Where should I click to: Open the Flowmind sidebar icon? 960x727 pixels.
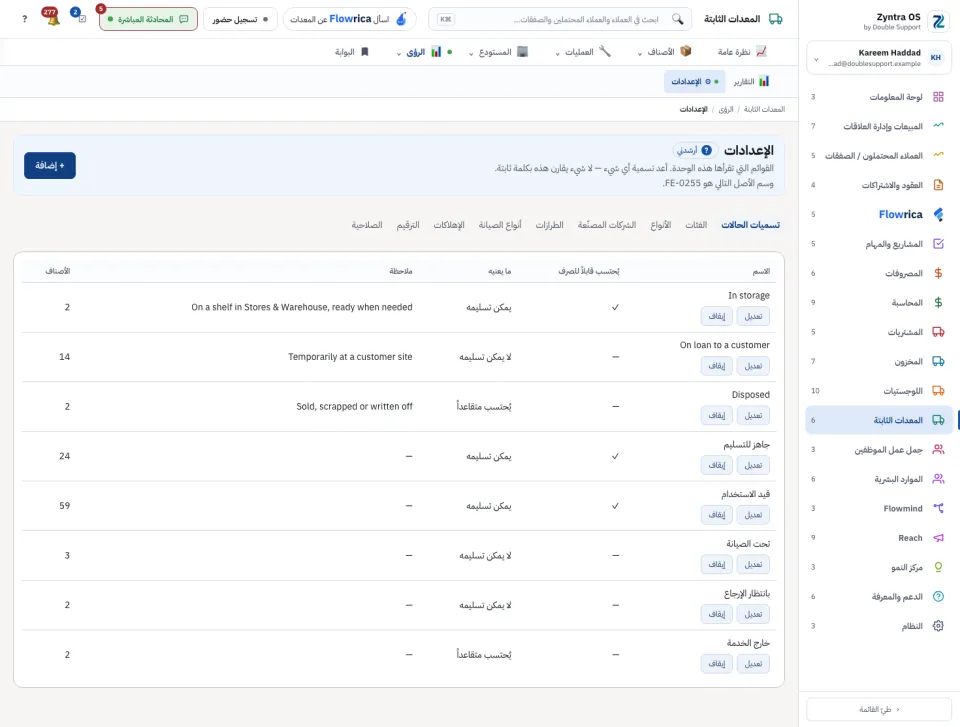pos(938,508)
